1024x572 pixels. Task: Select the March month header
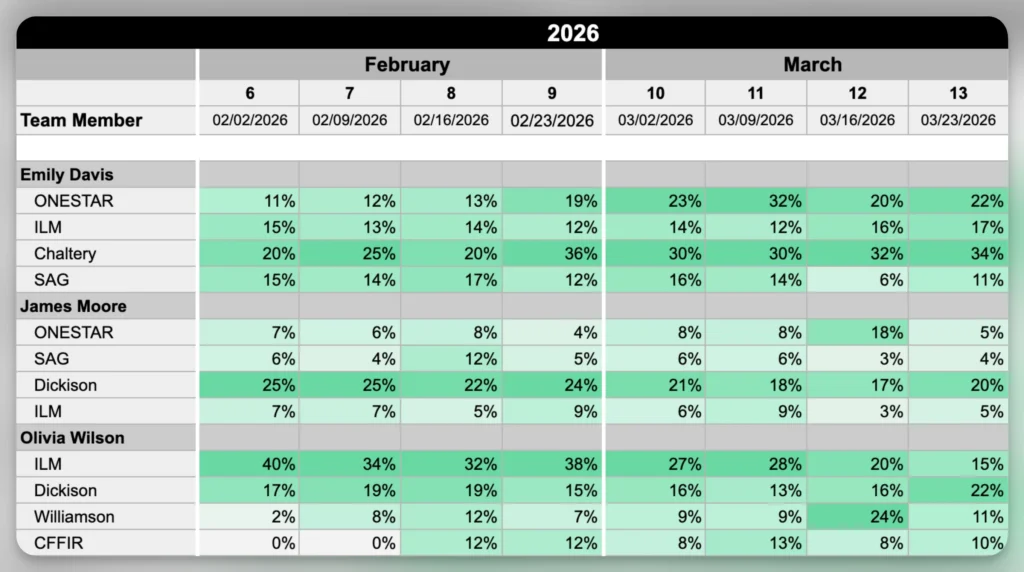pos(812,65)
